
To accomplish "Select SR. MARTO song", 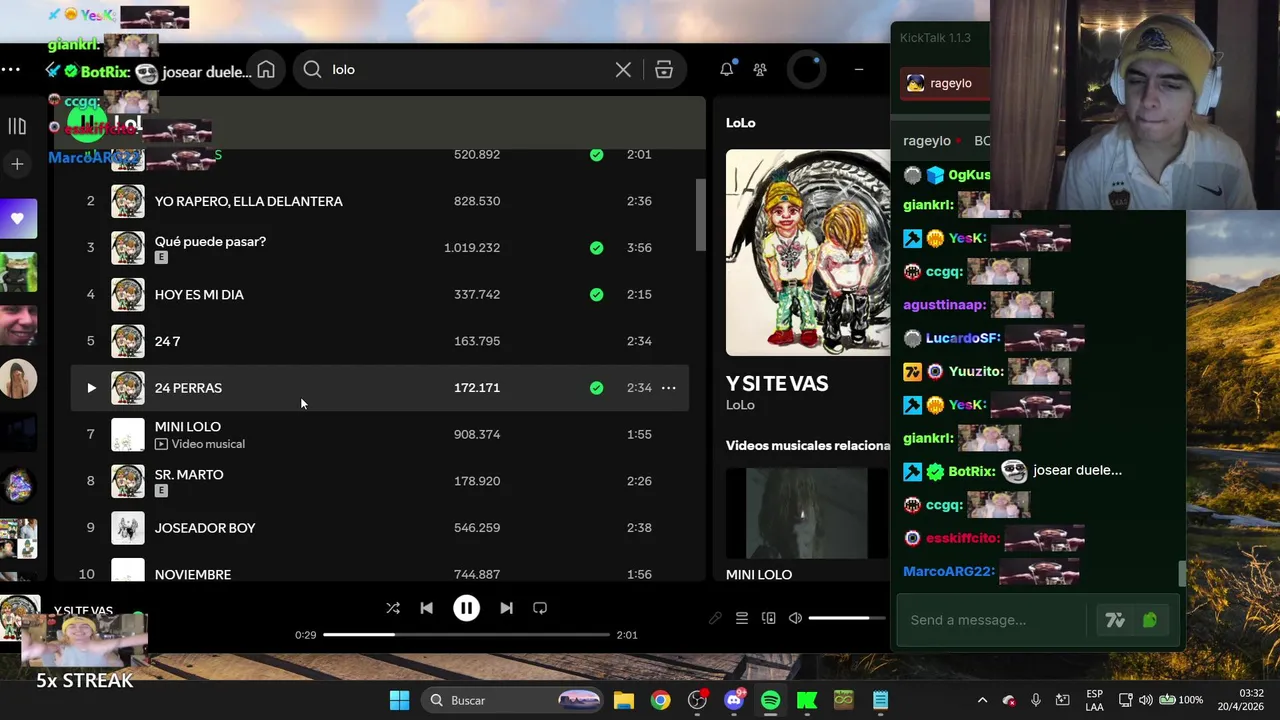I will 380,481.
